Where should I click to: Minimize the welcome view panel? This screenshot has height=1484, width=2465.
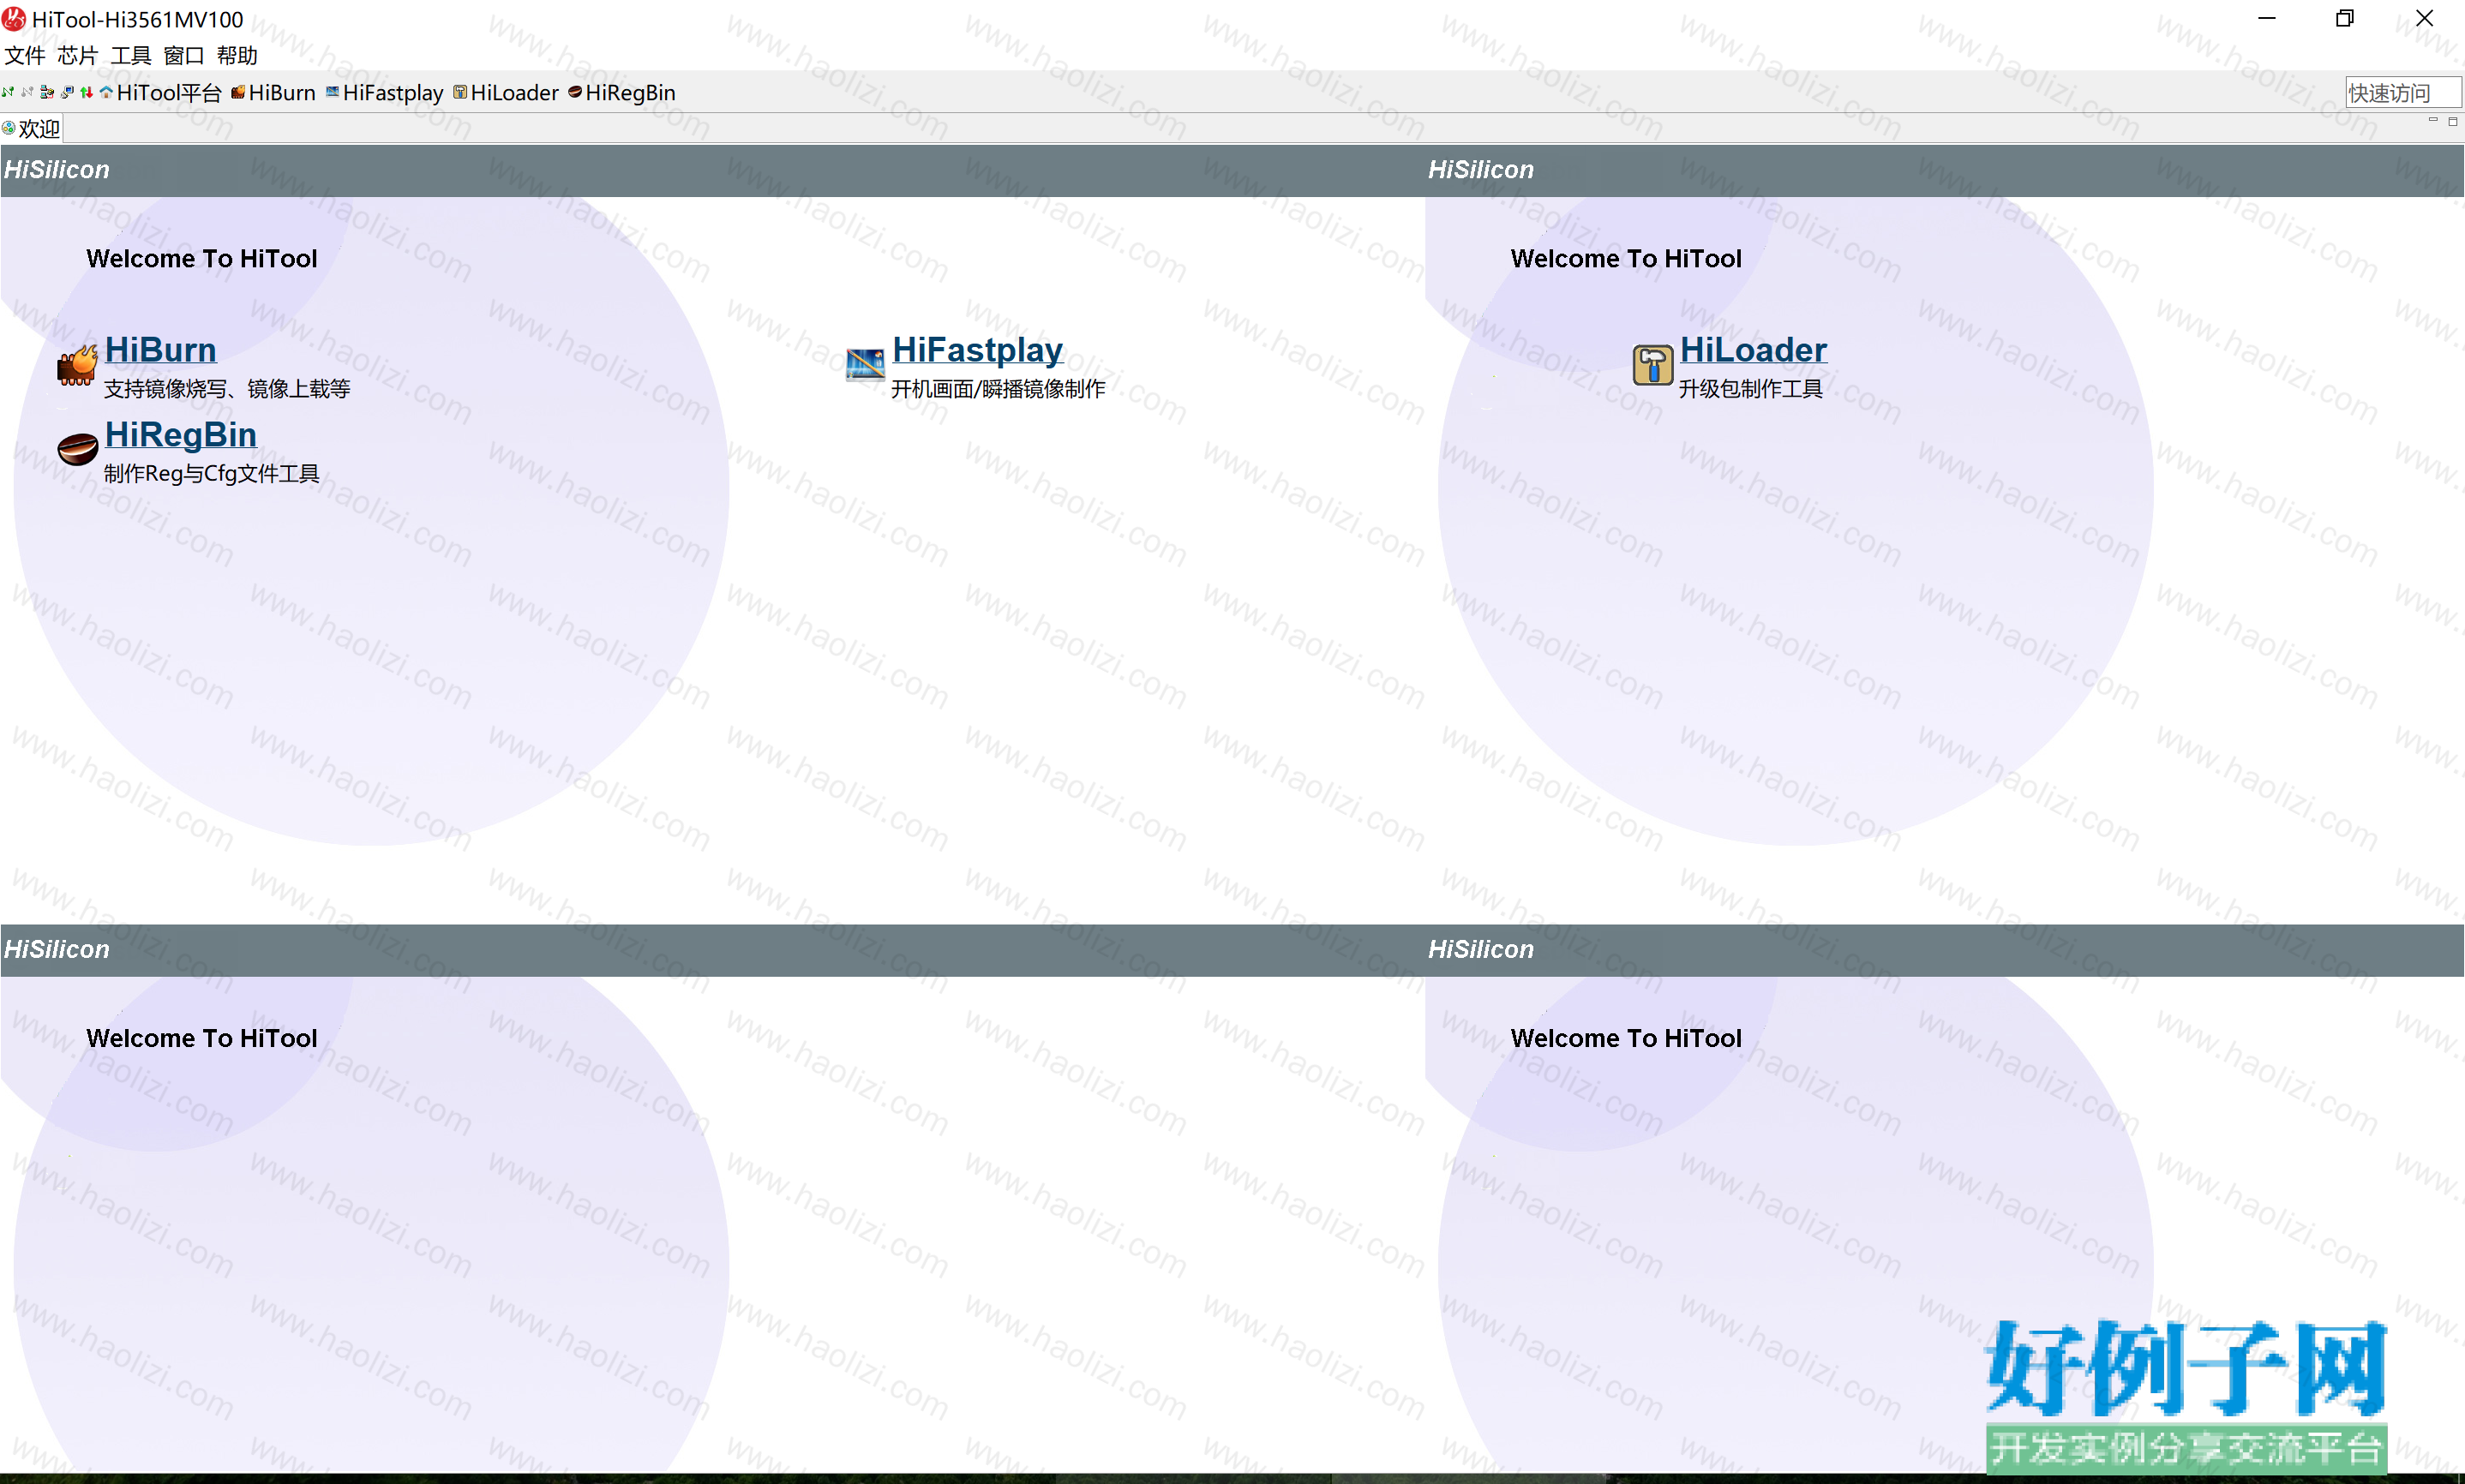pyautogui.click(x=2433, y=120)
